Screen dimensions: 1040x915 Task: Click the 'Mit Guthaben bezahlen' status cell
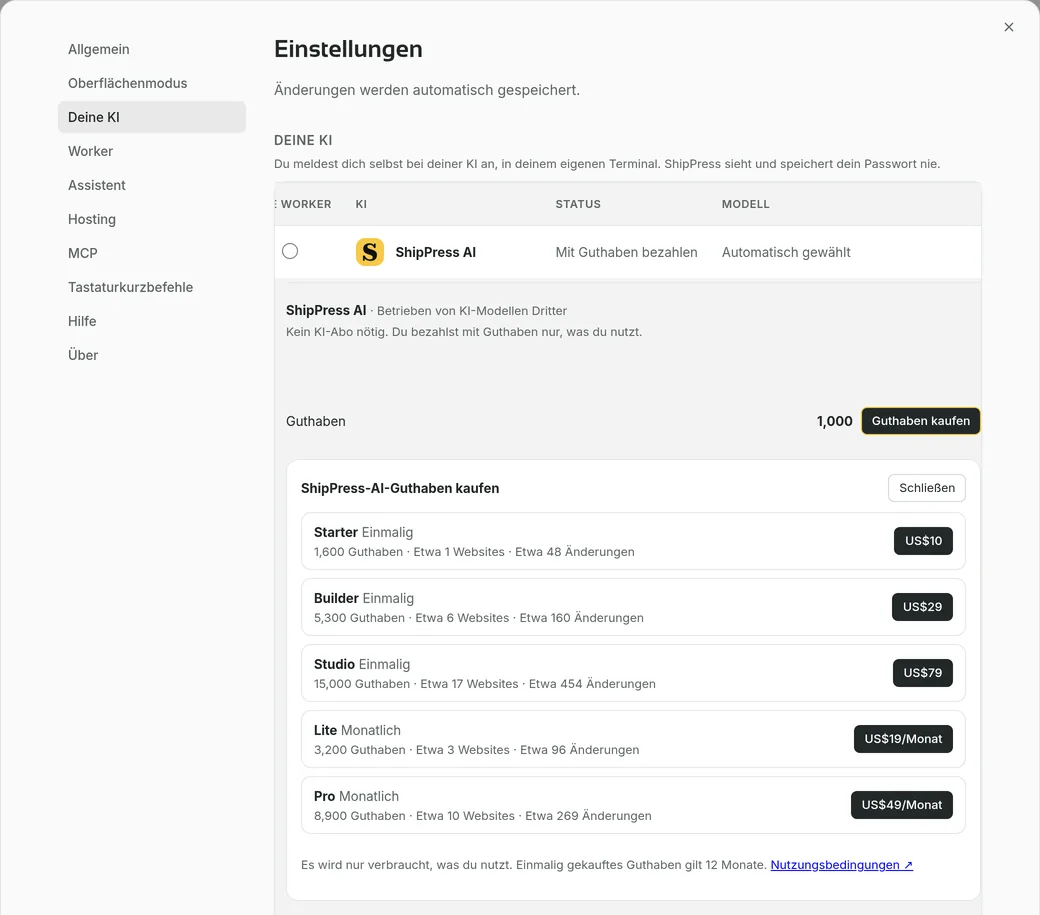pyautogui.click(x=626, y=252)
